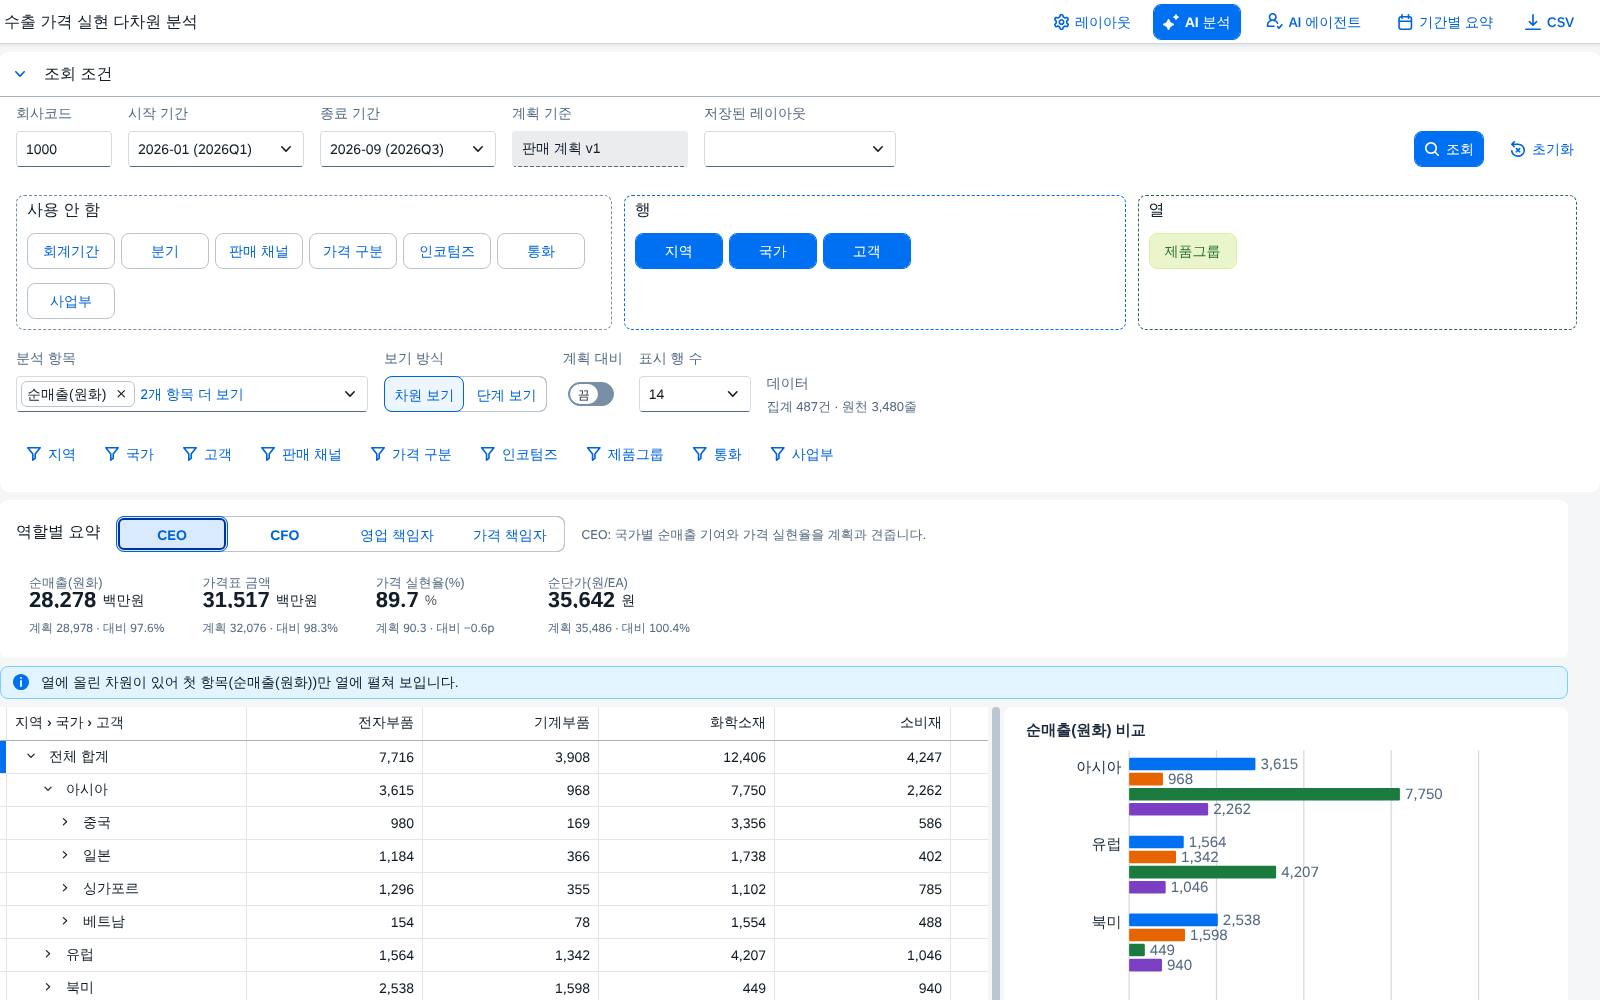Viewport: 1600px width, 1000px height.
Task: Select the 가격 책임자 role tab
Action: click(510, 535)
